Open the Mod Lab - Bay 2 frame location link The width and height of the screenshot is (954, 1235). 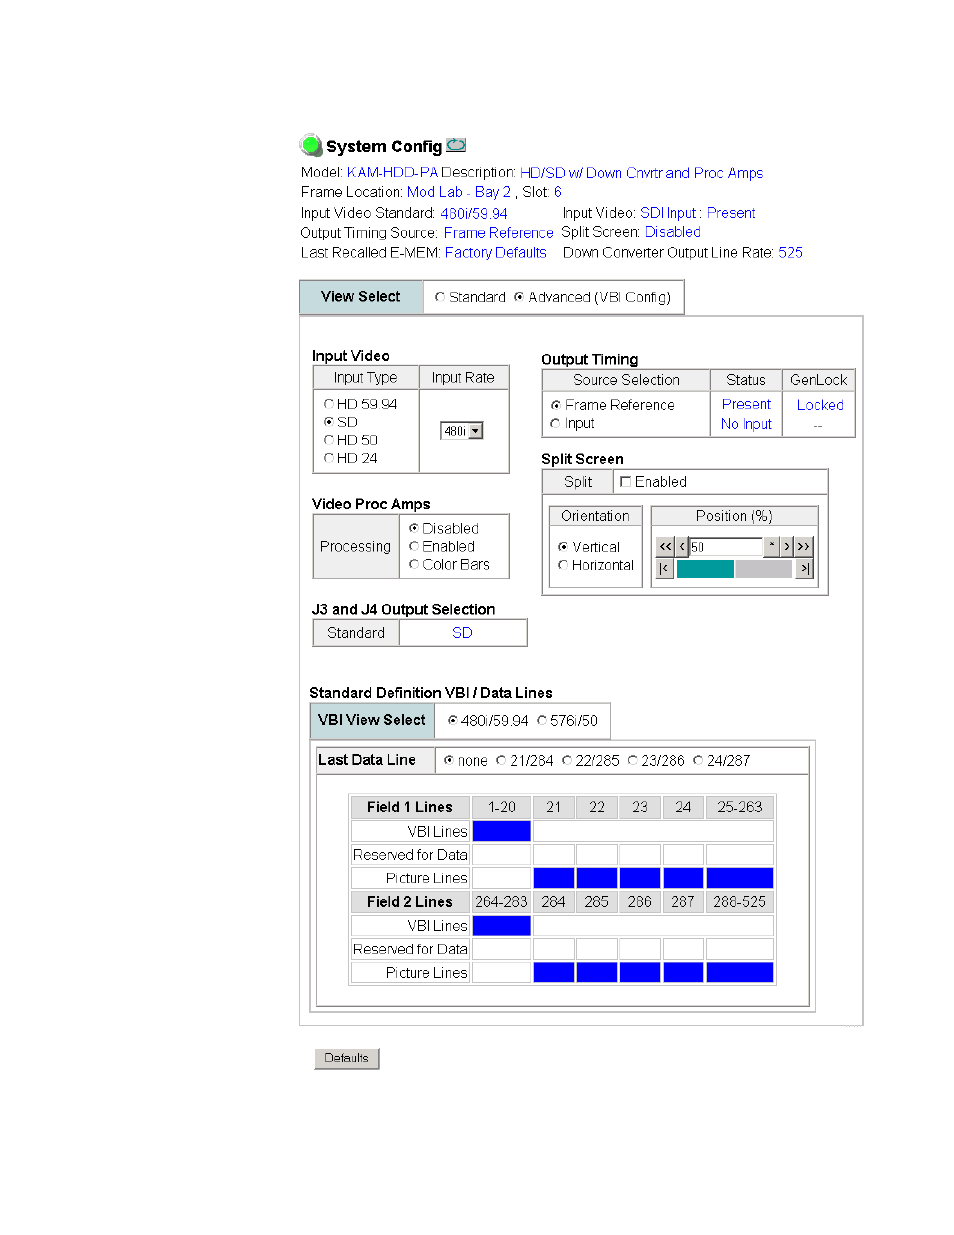click(459, 192)
